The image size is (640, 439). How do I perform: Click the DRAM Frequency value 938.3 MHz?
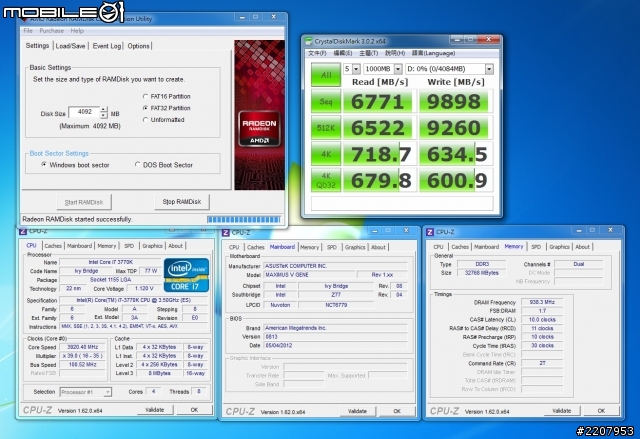click(542, 302)
